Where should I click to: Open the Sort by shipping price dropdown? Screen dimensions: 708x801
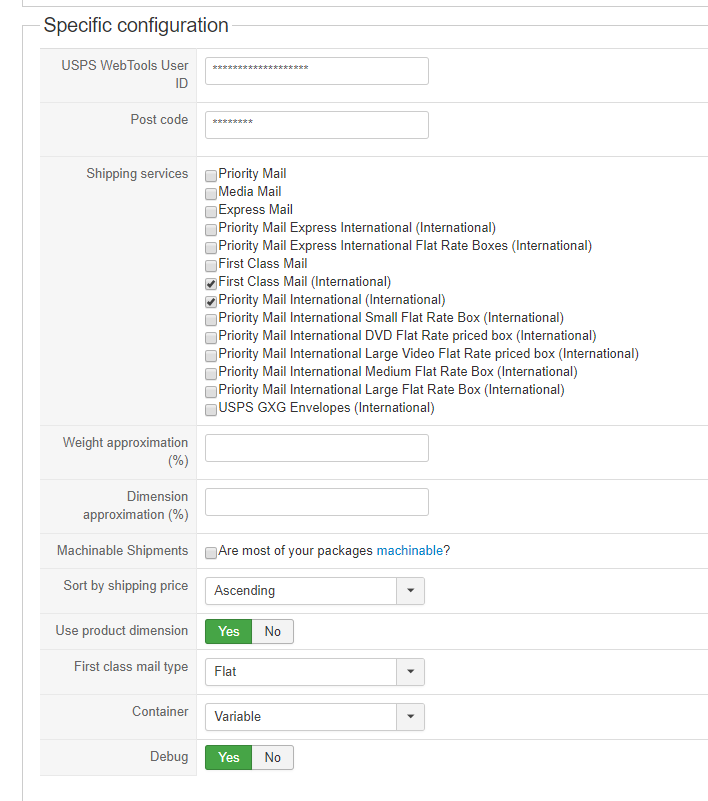click(314, 591)
